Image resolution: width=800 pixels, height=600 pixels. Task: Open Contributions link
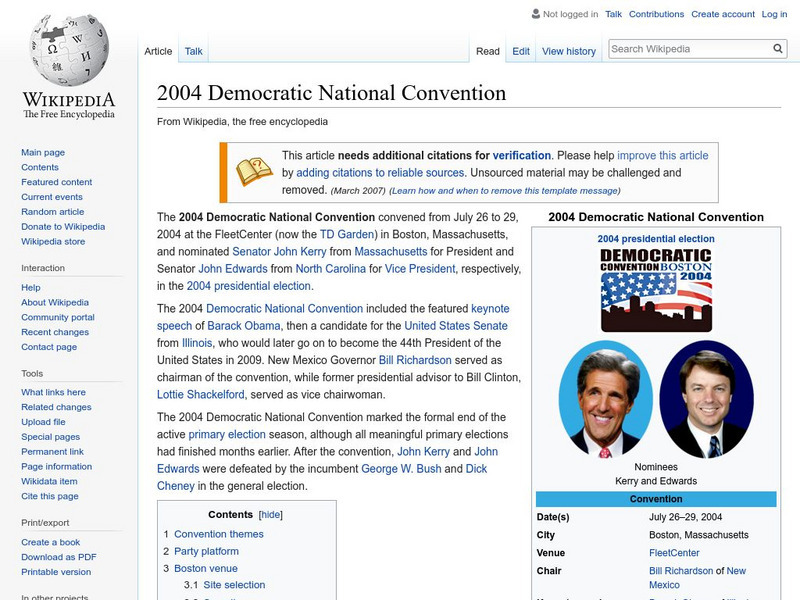(x=656, y=14)
